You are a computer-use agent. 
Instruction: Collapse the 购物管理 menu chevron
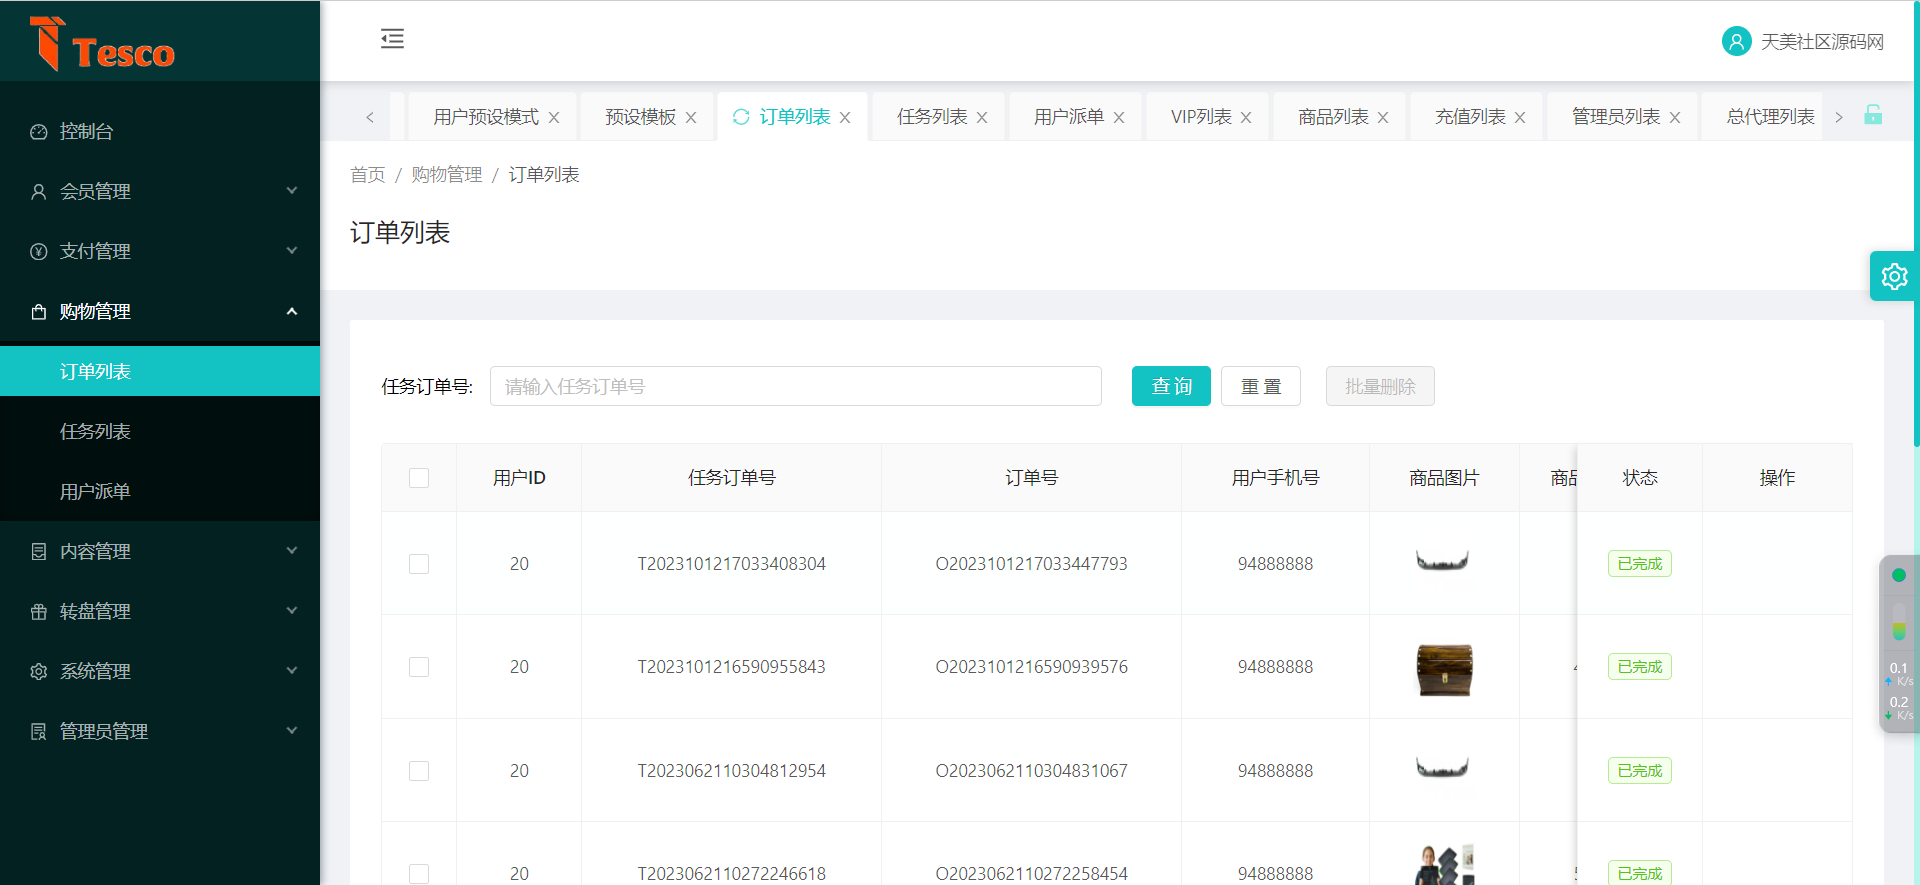pos(292,311)
